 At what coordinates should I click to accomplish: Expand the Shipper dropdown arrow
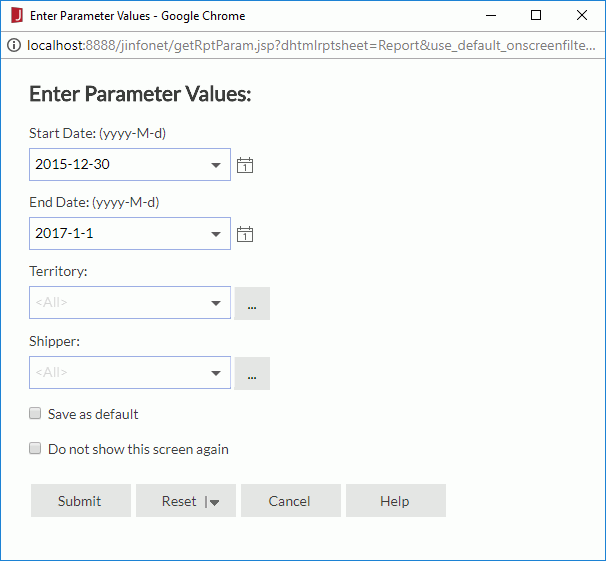(x=216, y=373)
